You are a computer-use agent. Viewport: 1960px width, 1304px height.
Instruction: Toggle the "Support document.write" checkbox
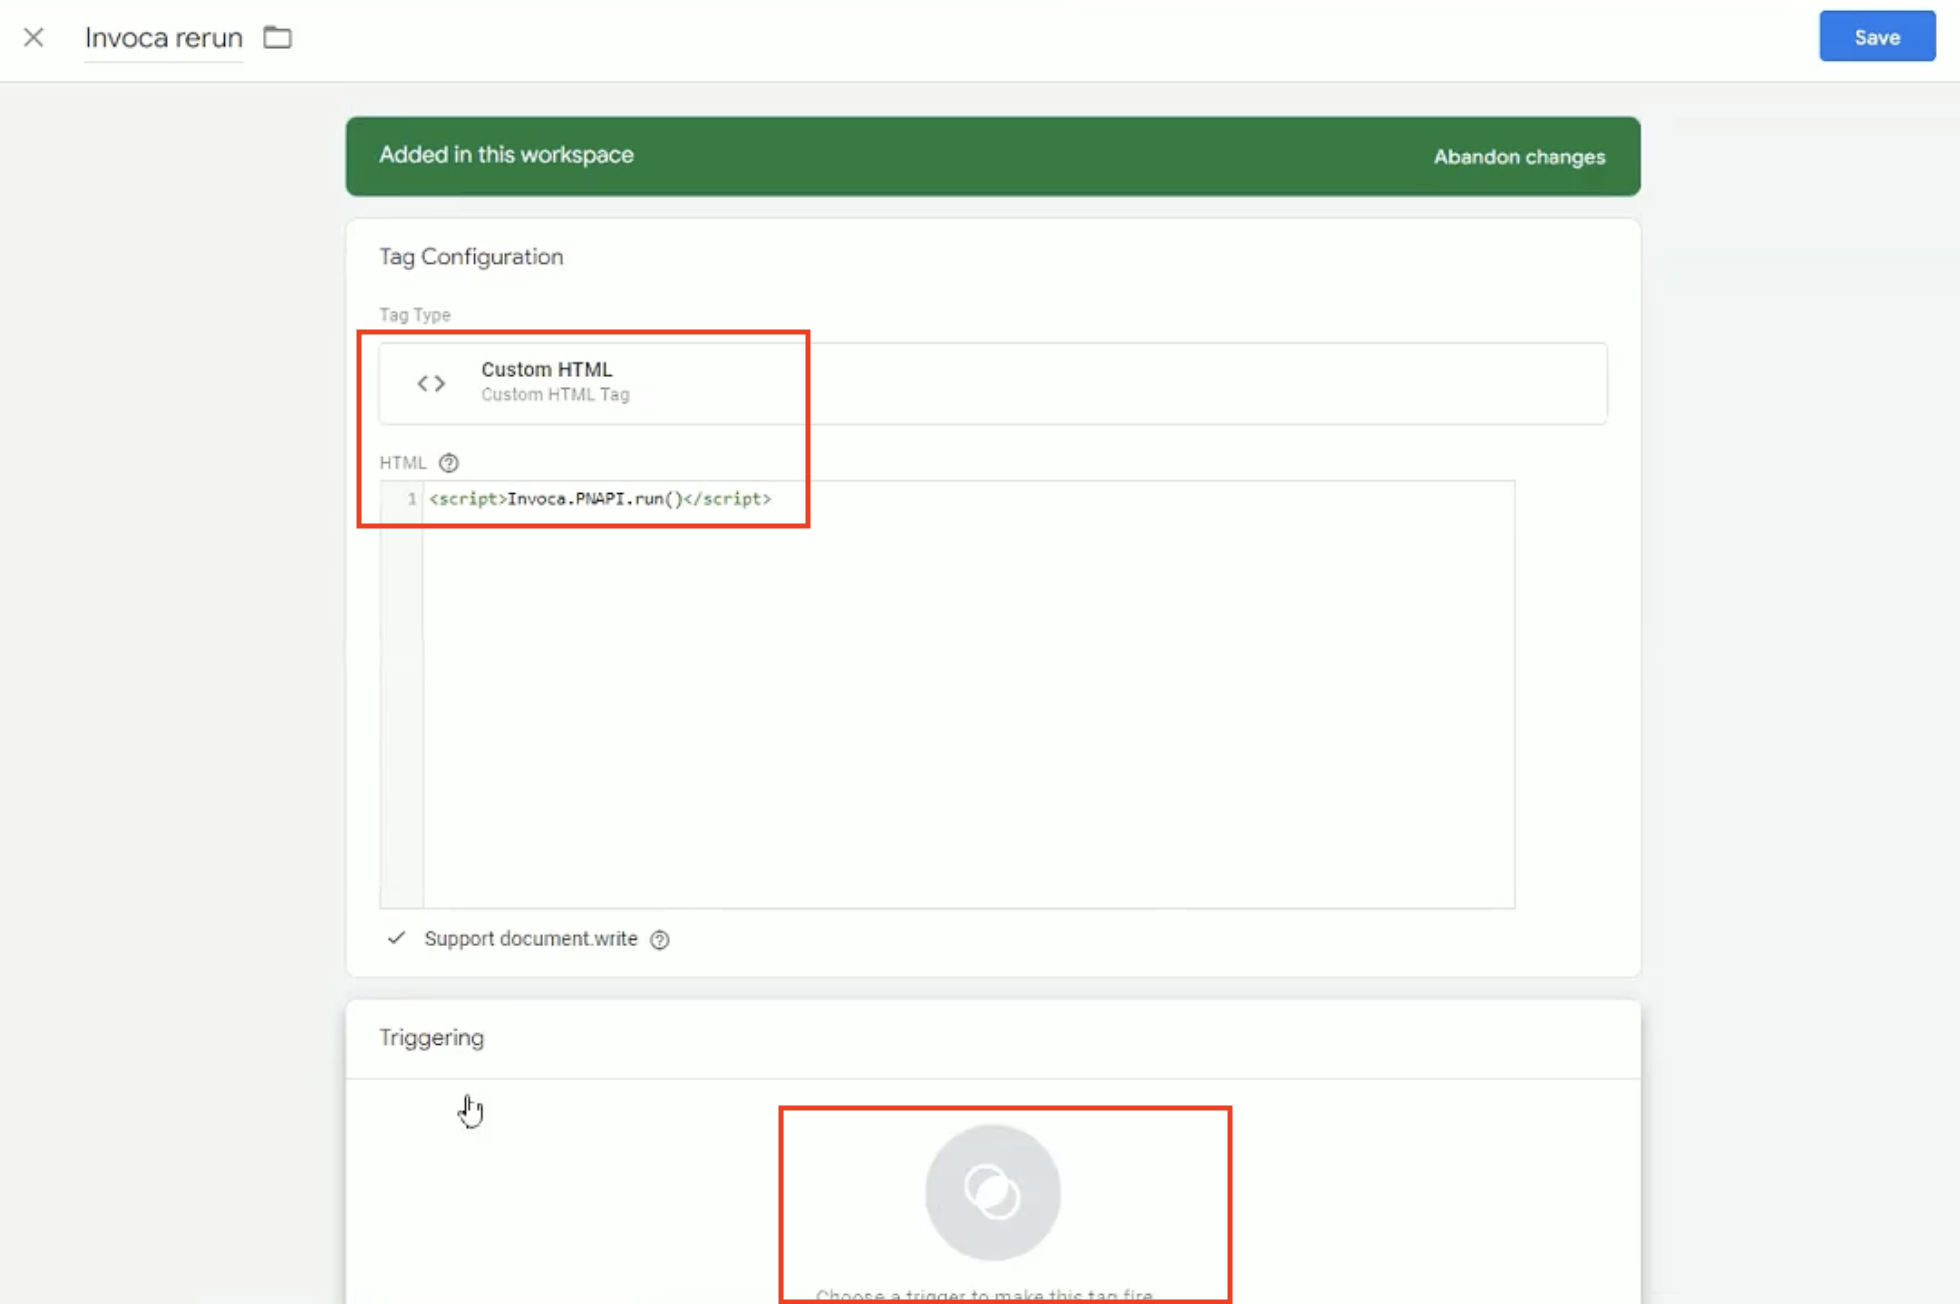point(396,938)
